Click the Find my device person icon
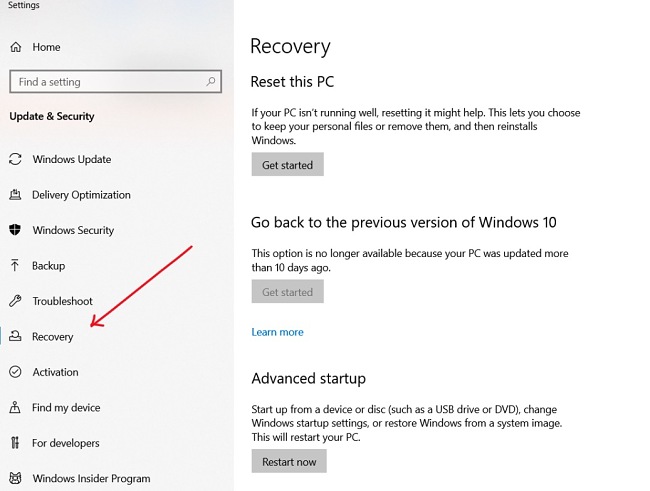 (15, 407)
